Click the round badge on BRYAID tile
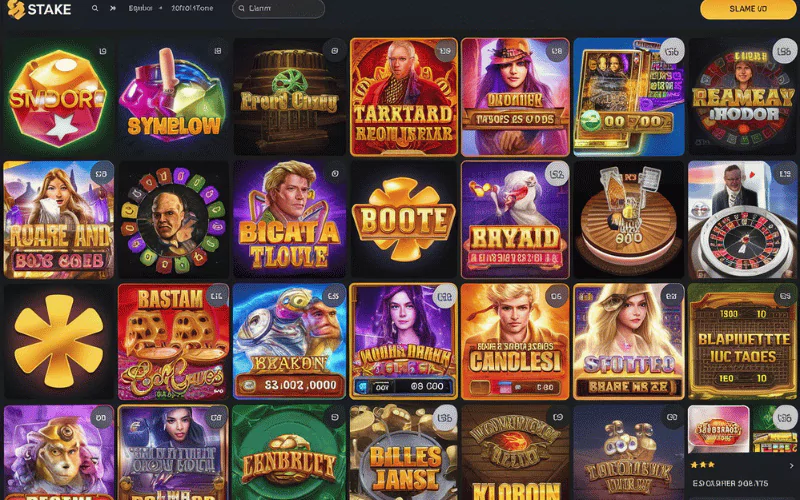 coord(557,174)
